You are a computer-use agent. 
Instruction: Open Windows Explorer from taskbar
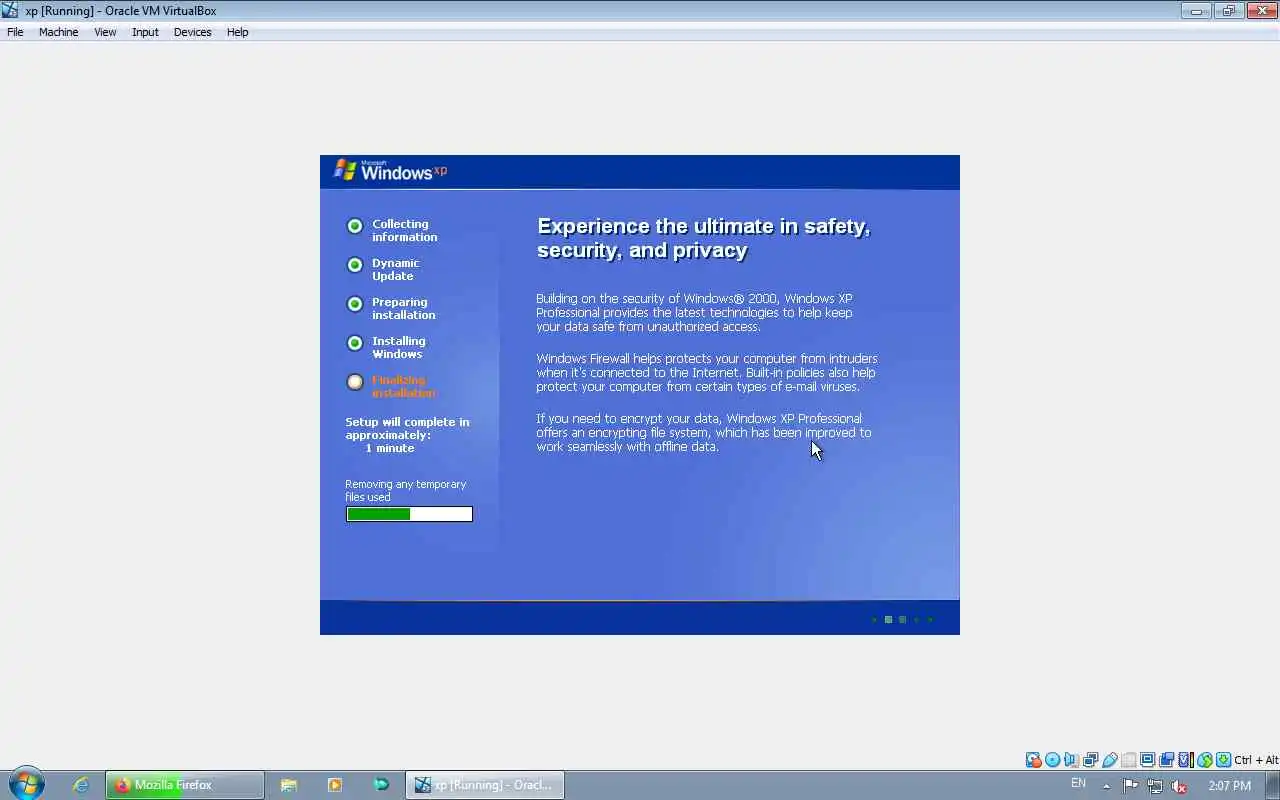tap(289, 785)
